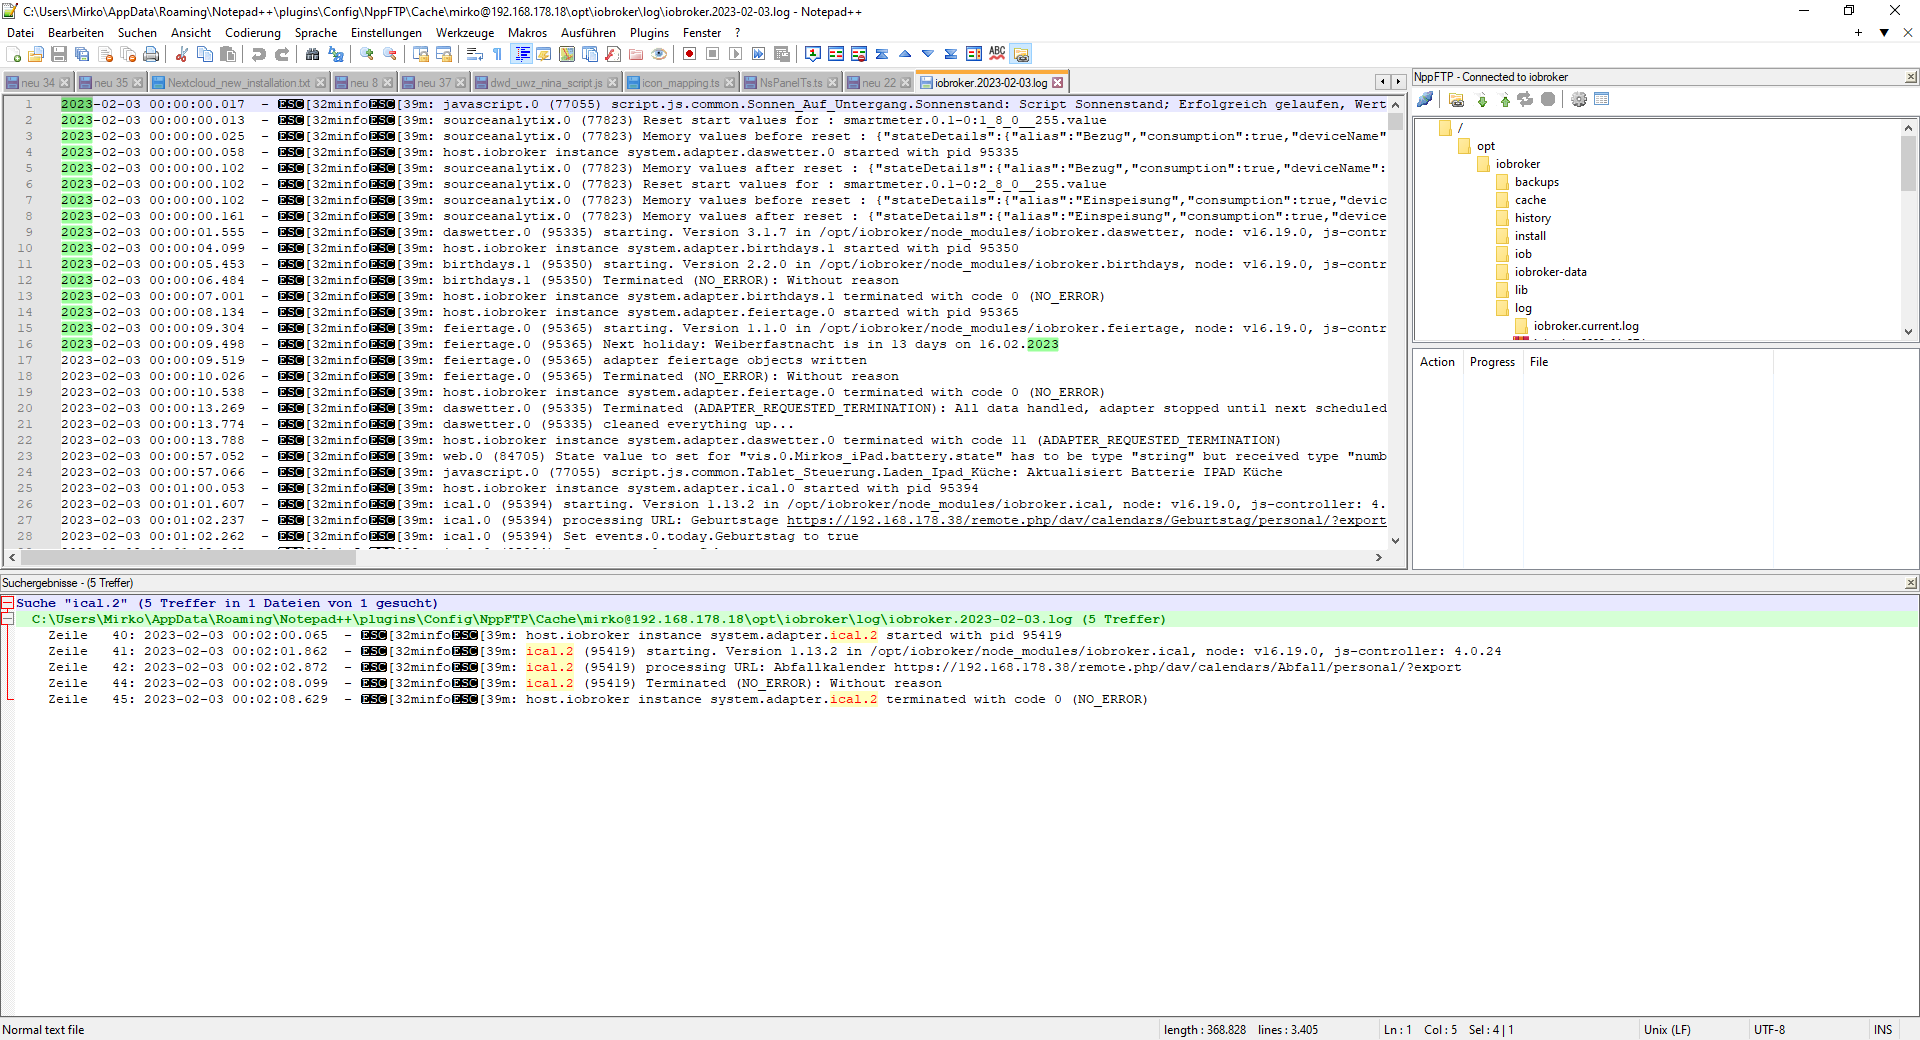Image resolution: width=1920 pixels, height=1040 pixels.
Task: Open Find with the binoculars icon
Action: coord(313,54)
